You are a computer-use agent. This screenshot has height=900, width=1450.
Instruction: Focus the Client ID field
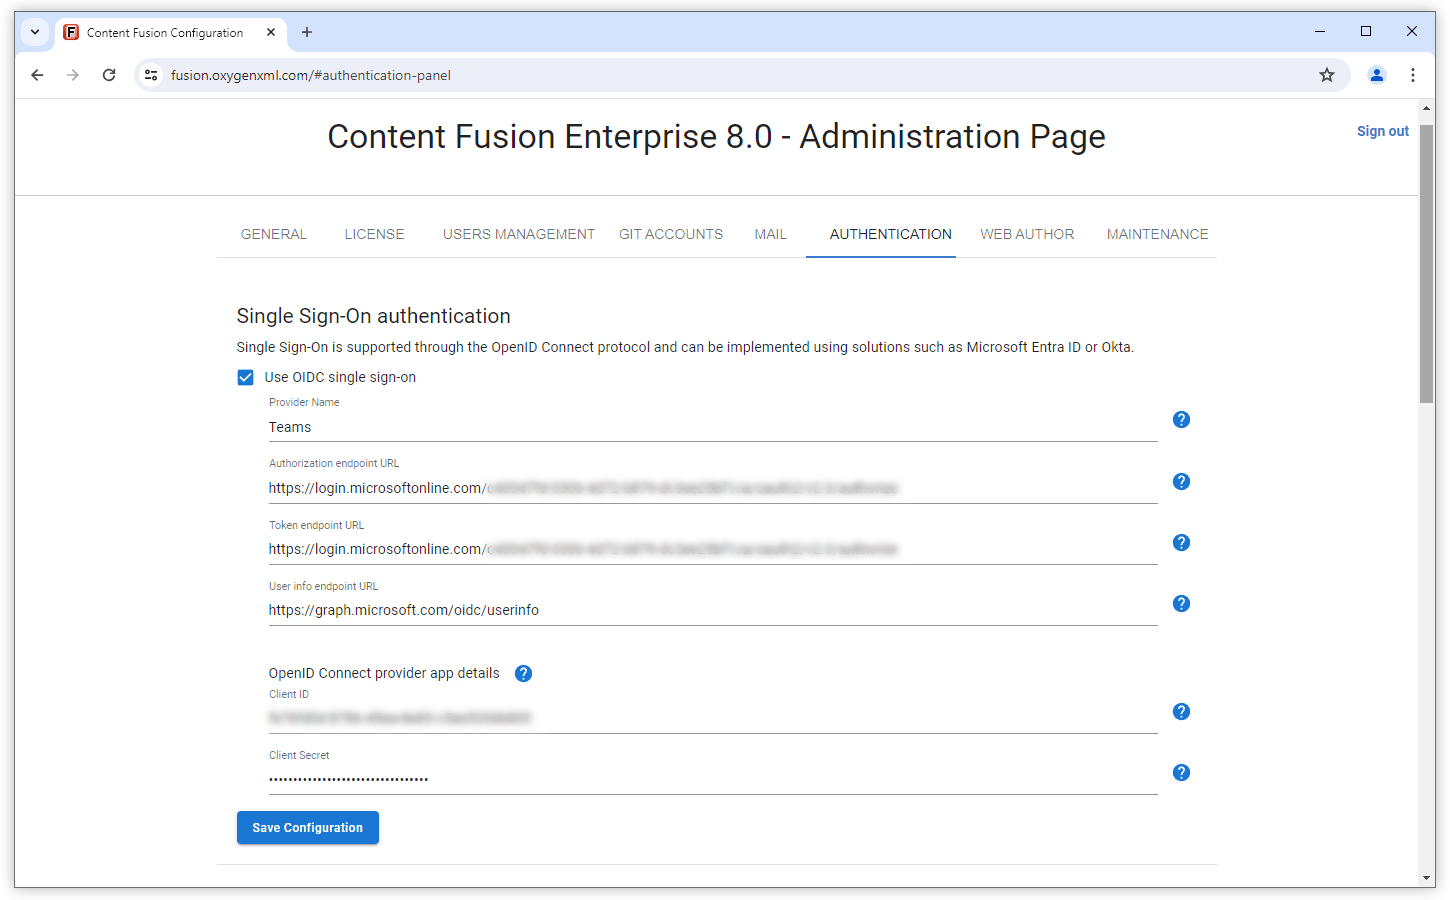click(x=713, y=718)
